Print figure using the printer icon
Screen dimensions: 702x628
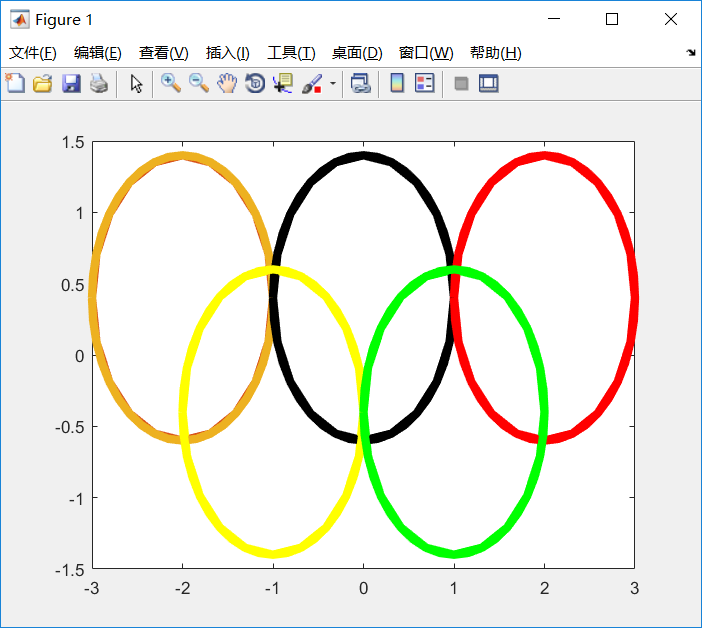99,83
